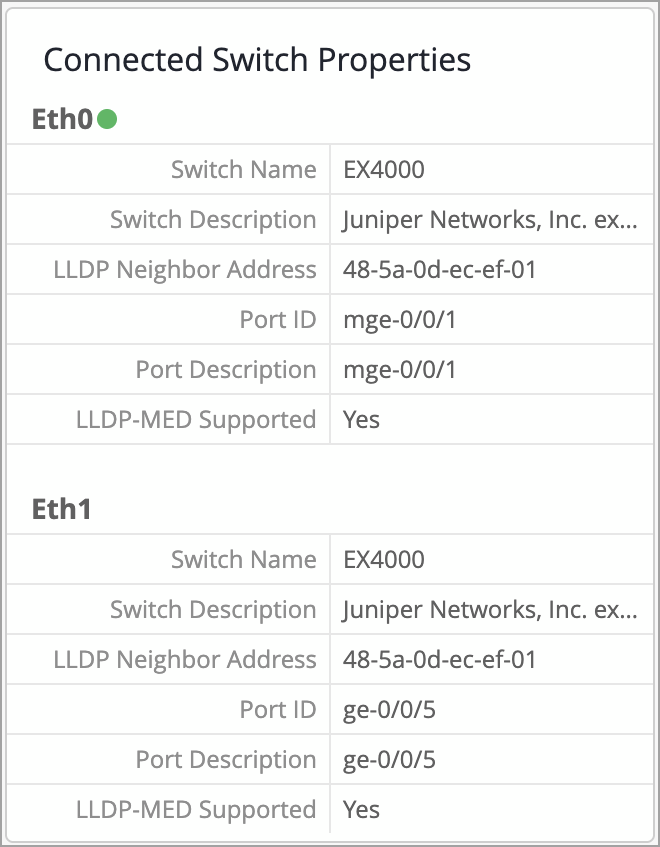Screen dimensions: 660x847
Task: Click the Yes value for Eth1 LLDP-MED Supported
Action: [361, 810]
